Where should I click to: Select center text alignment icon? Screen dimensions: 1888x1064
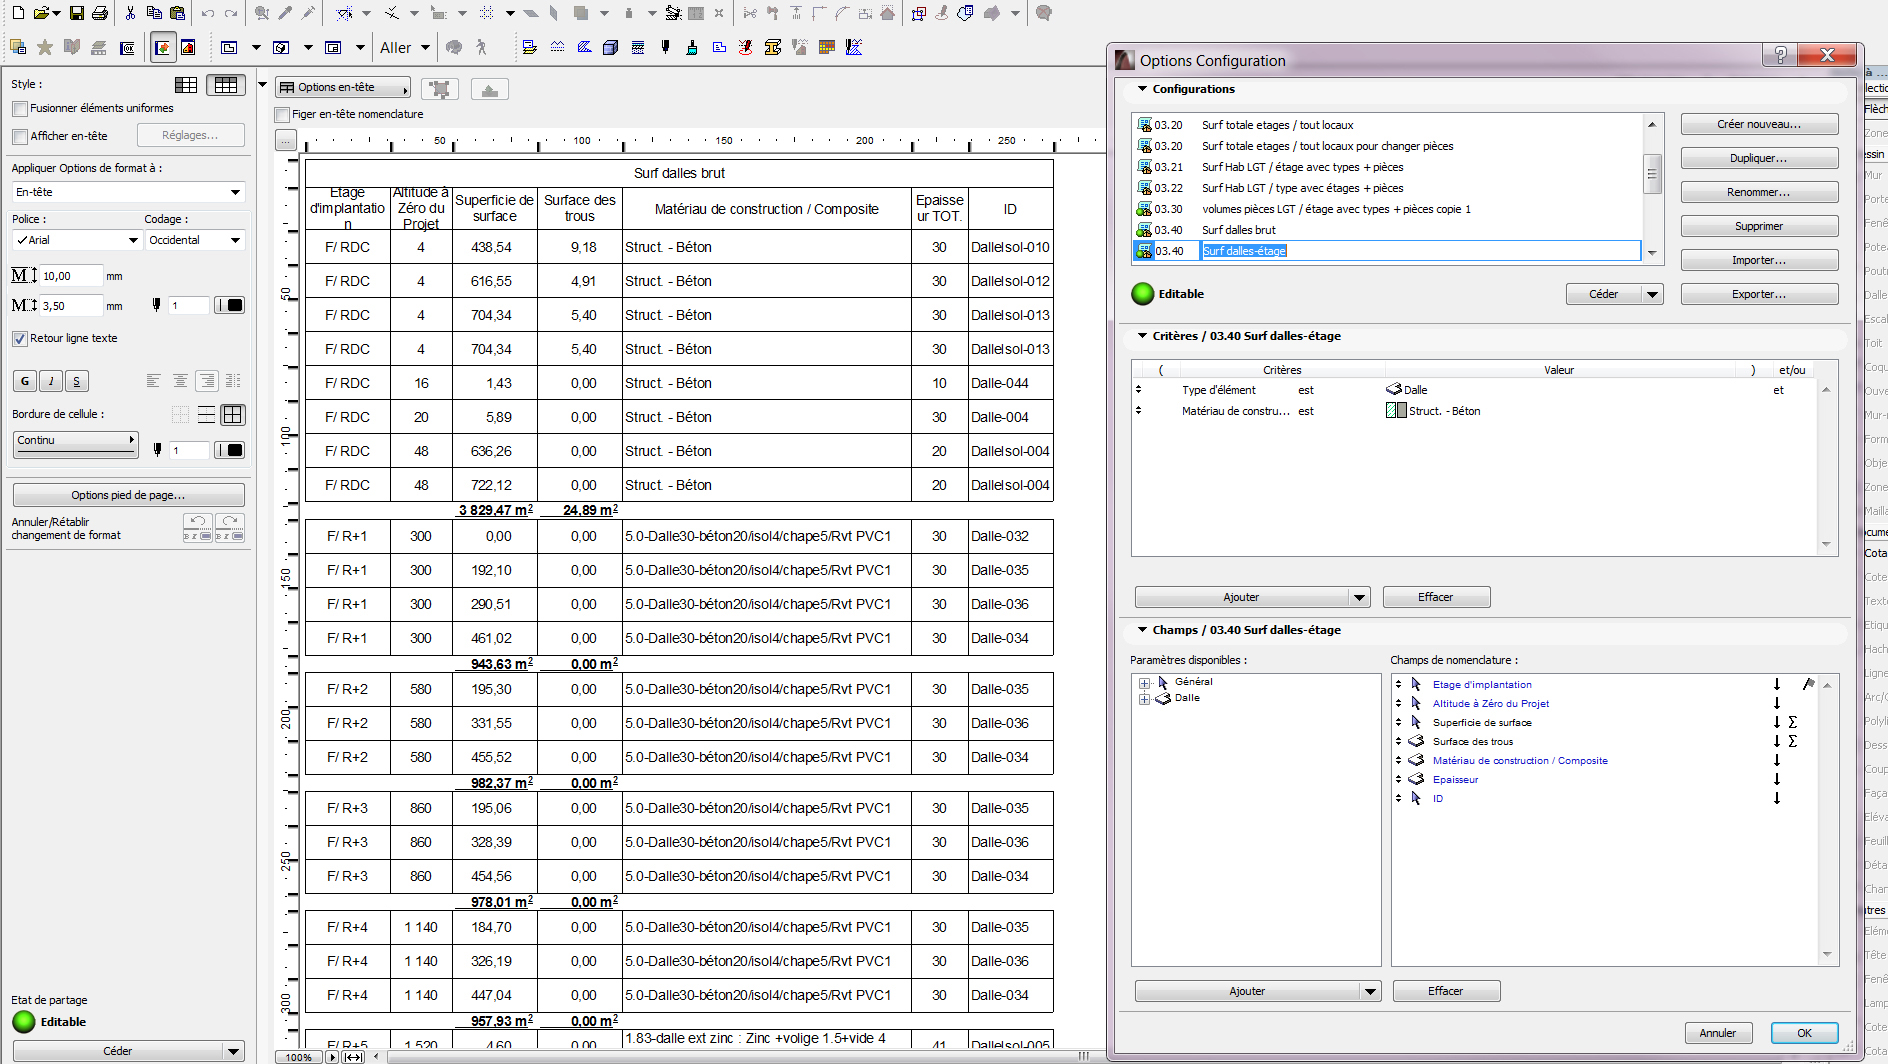[x=180, y=381]
